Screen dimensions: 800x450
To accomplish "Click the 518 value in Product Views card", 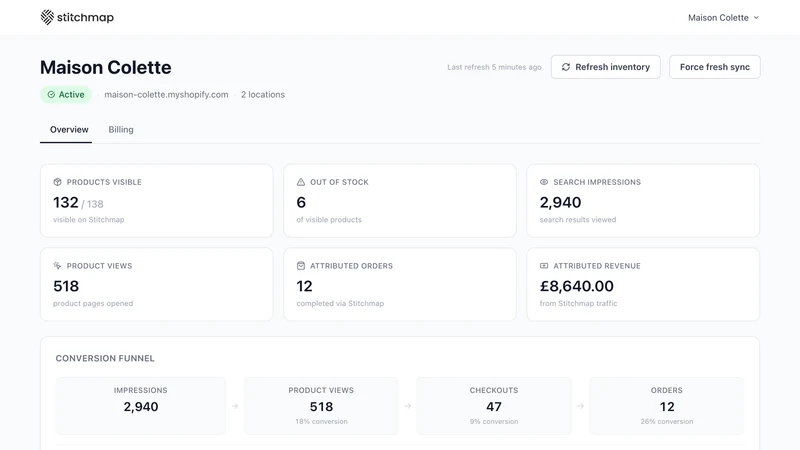I will pos(66,286).
